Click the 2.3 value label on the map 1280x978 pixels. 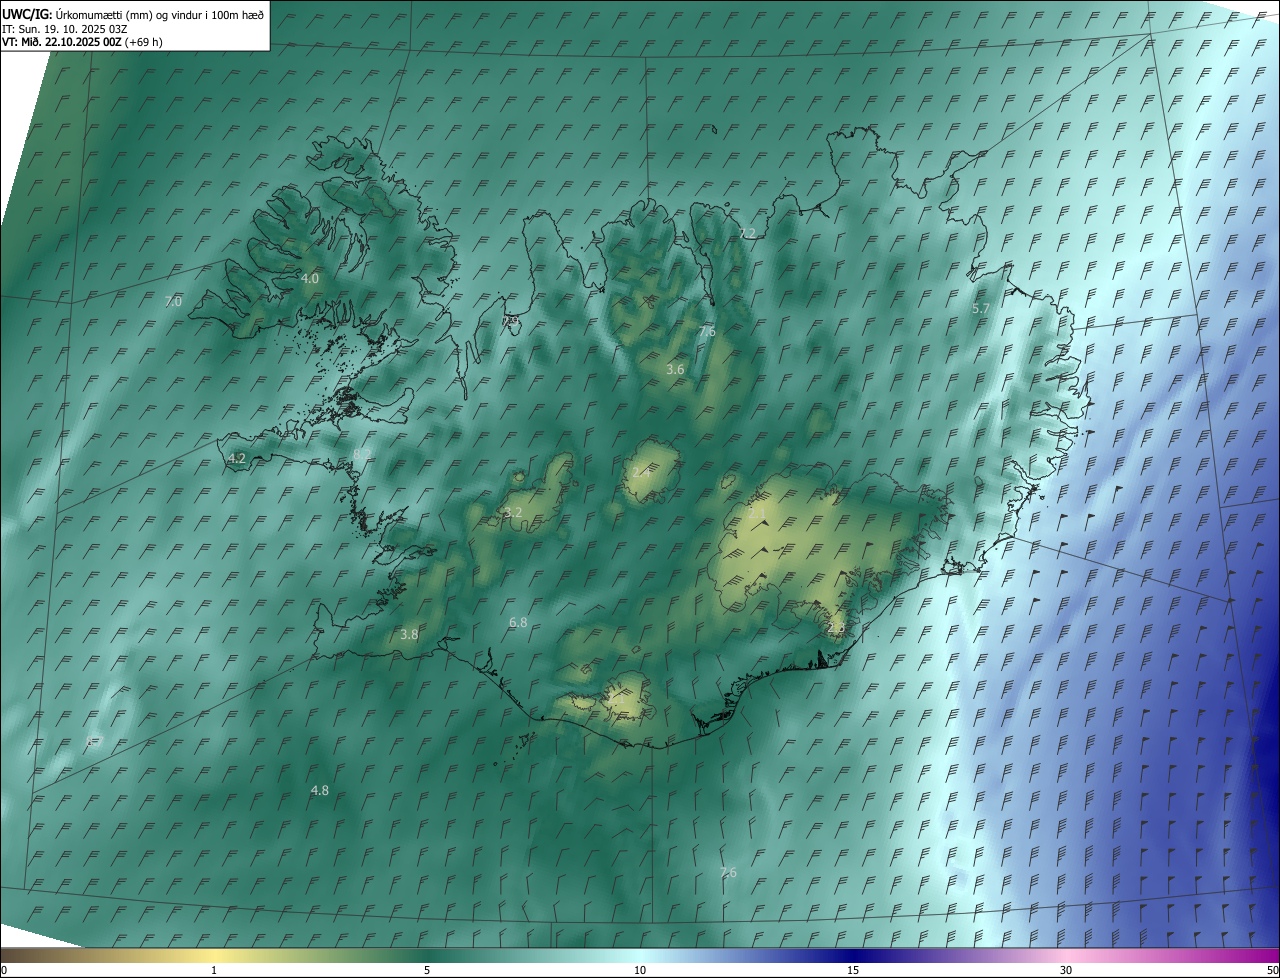click(836, 627)
